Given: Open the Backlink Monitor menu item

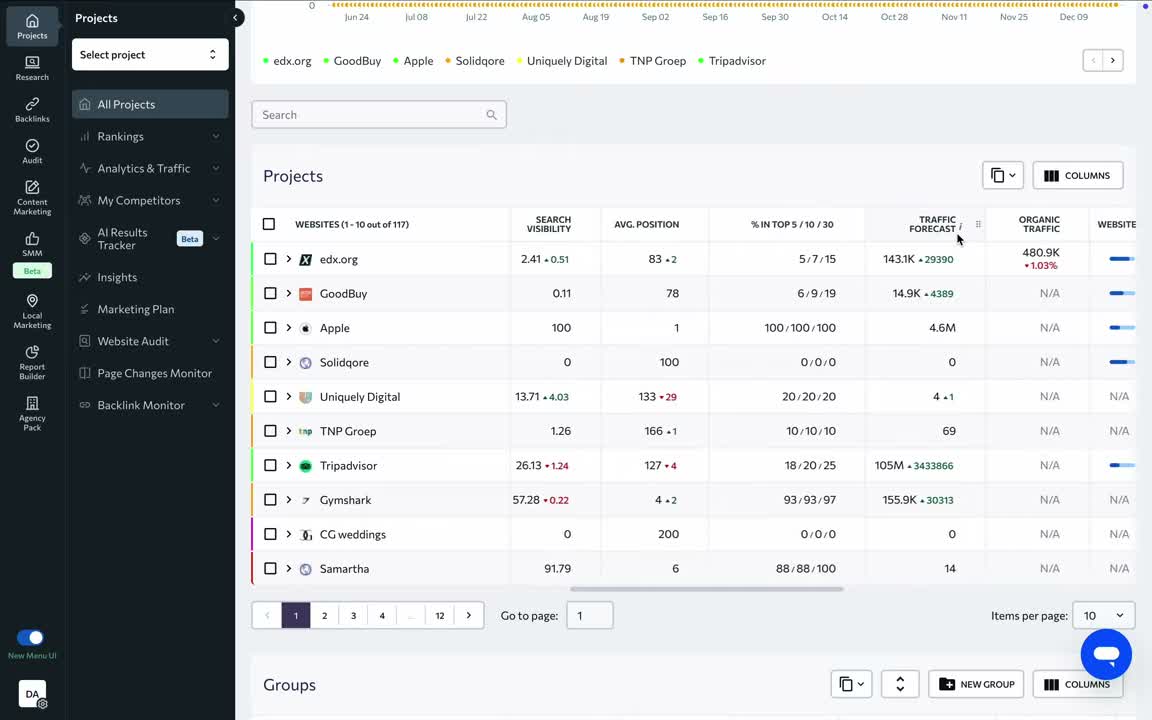Looking at the screenshot, I should tap(150, 406).
